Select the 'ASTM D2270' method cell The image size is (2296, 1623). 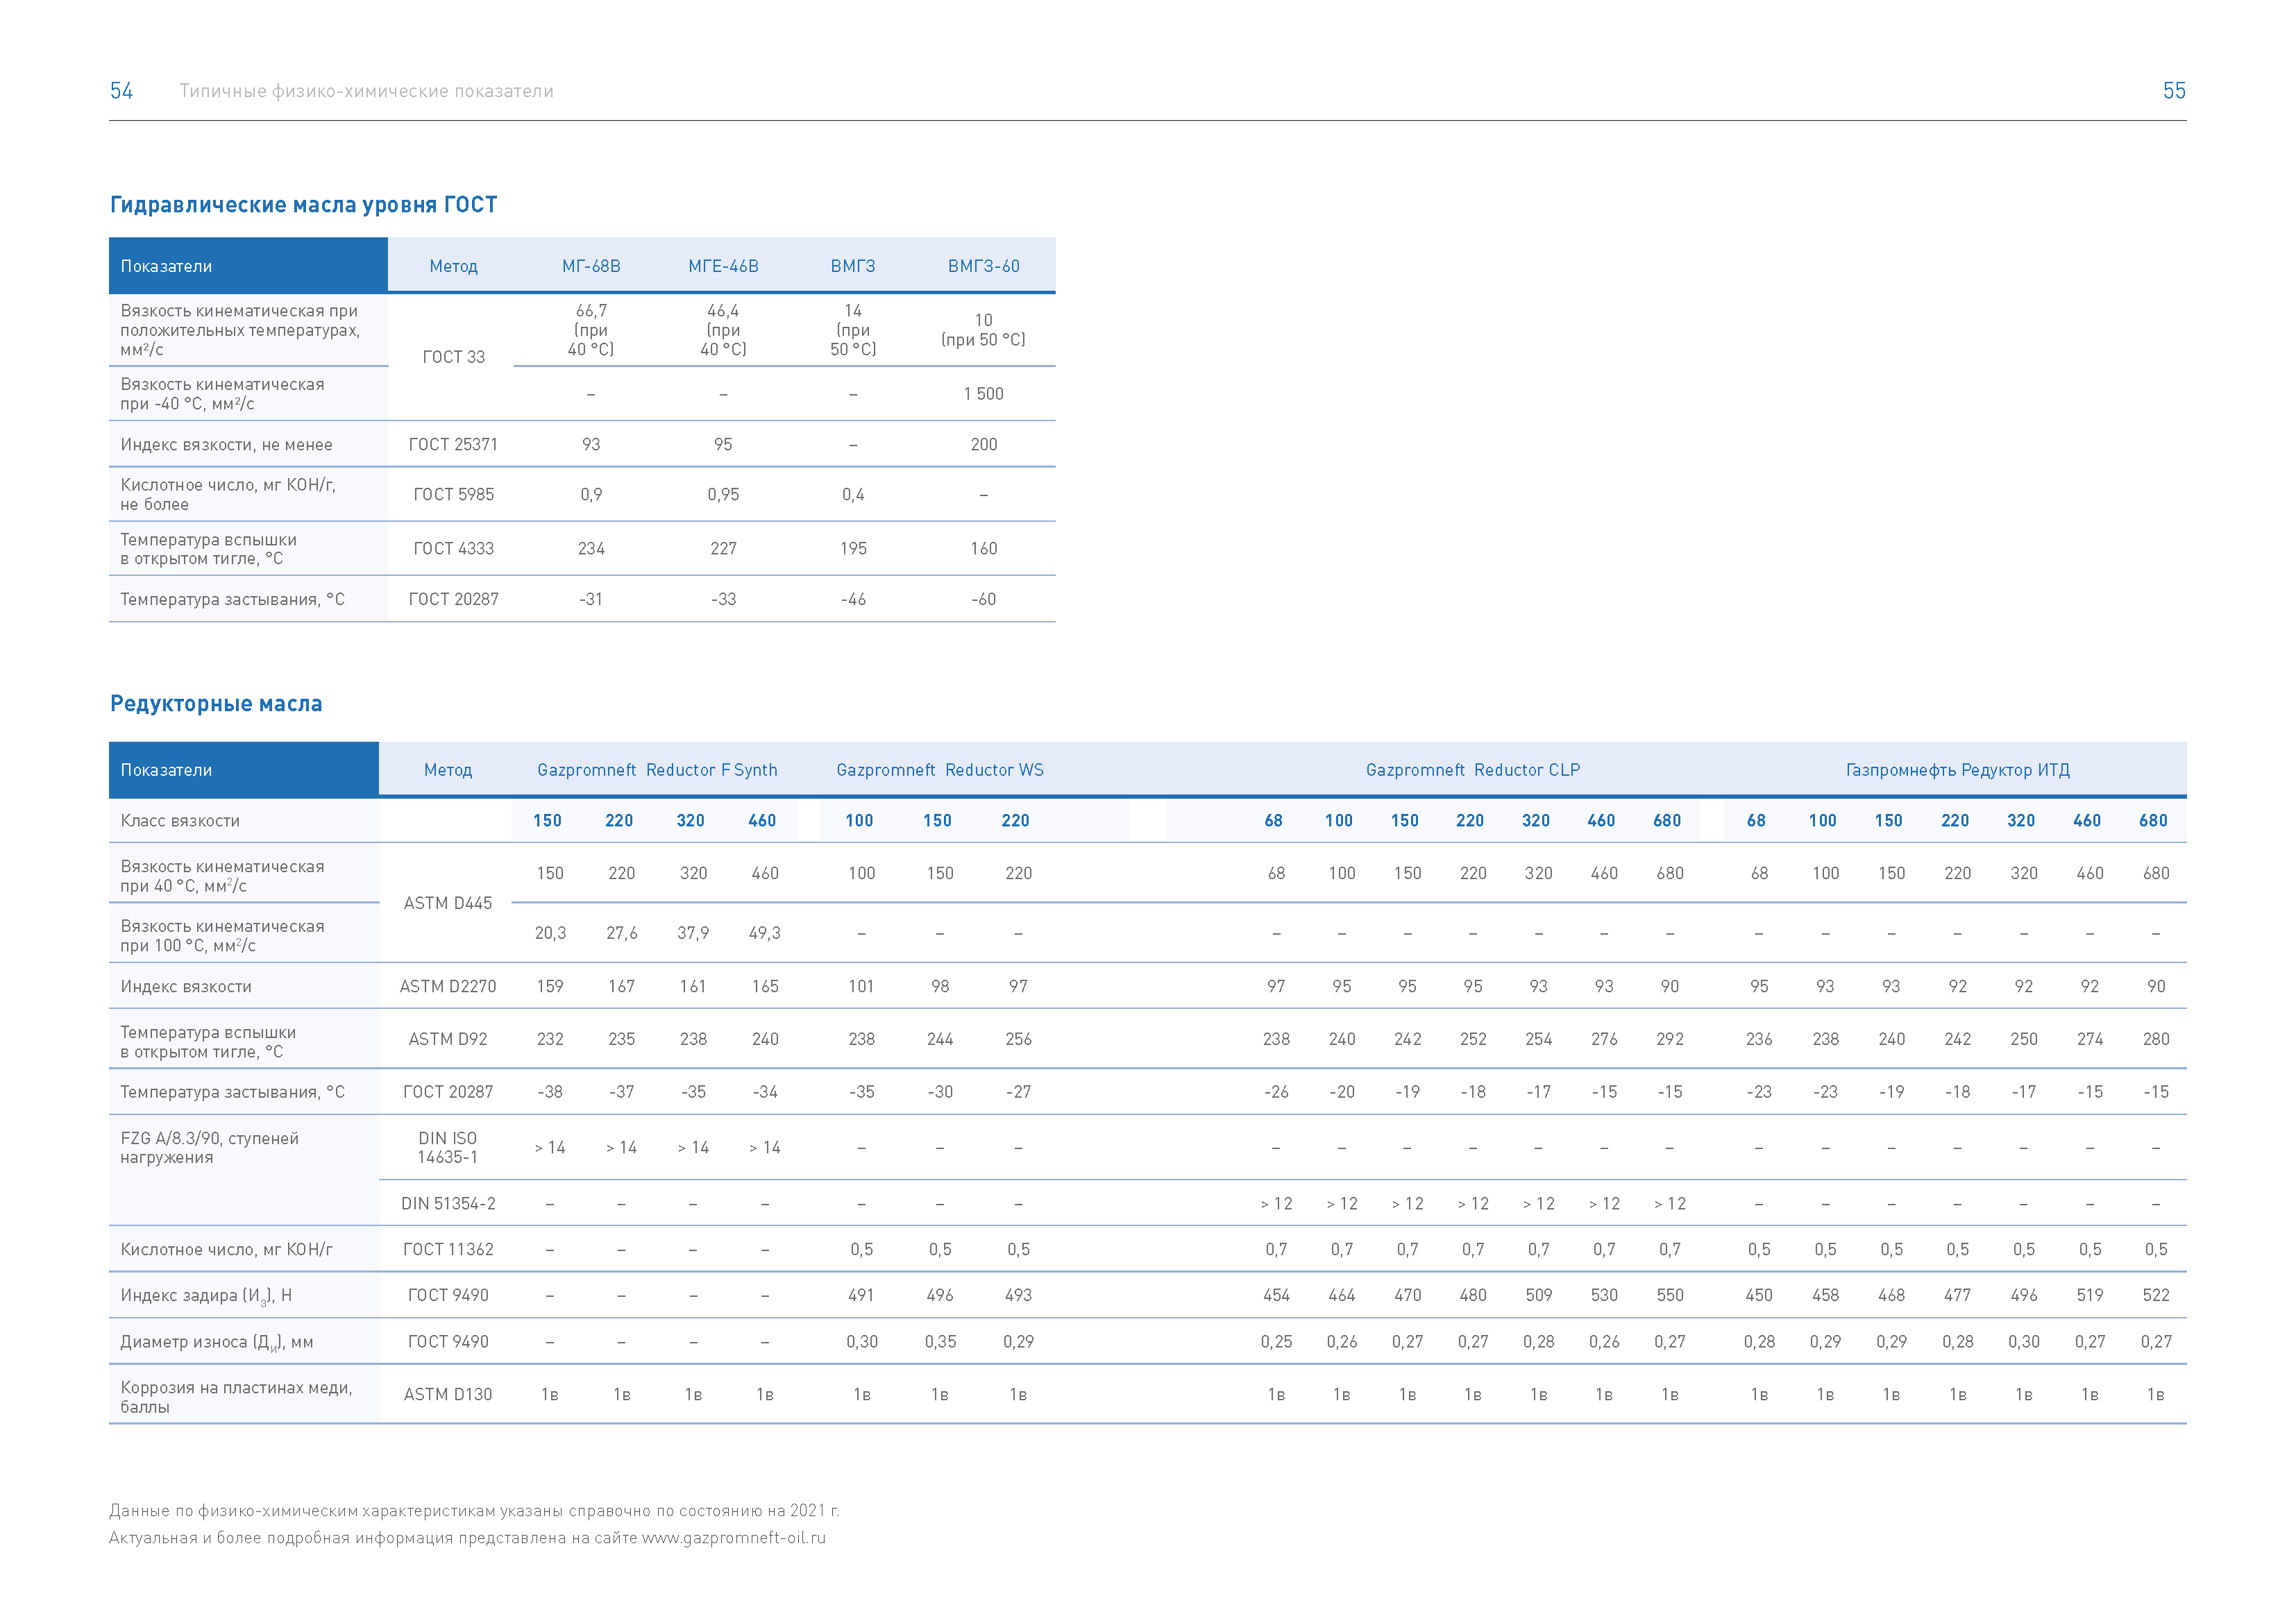pyautogui.click(x=448, y=987)
